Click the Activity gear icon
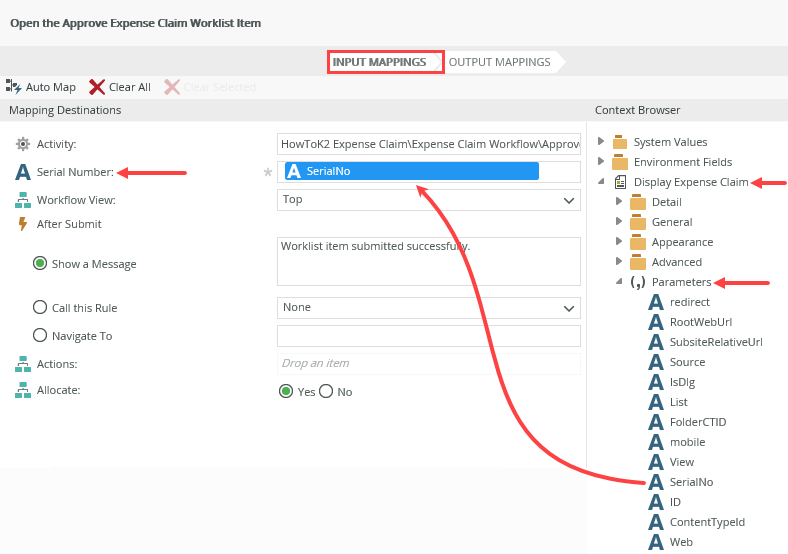The width and height of the screenshot is (788, 554). coord(23,144)
